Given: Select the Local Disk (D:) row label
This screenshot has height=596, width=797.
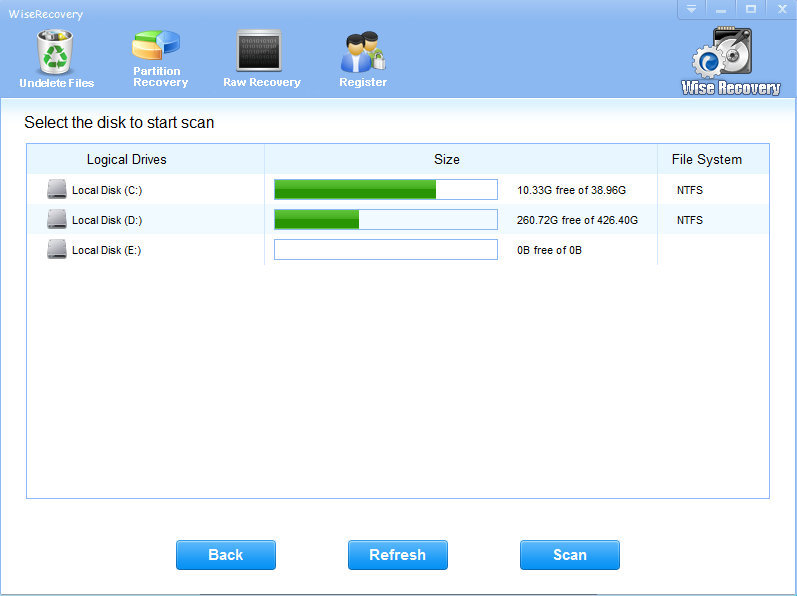Looking at the screenshot, I should [x=106, y=220].
